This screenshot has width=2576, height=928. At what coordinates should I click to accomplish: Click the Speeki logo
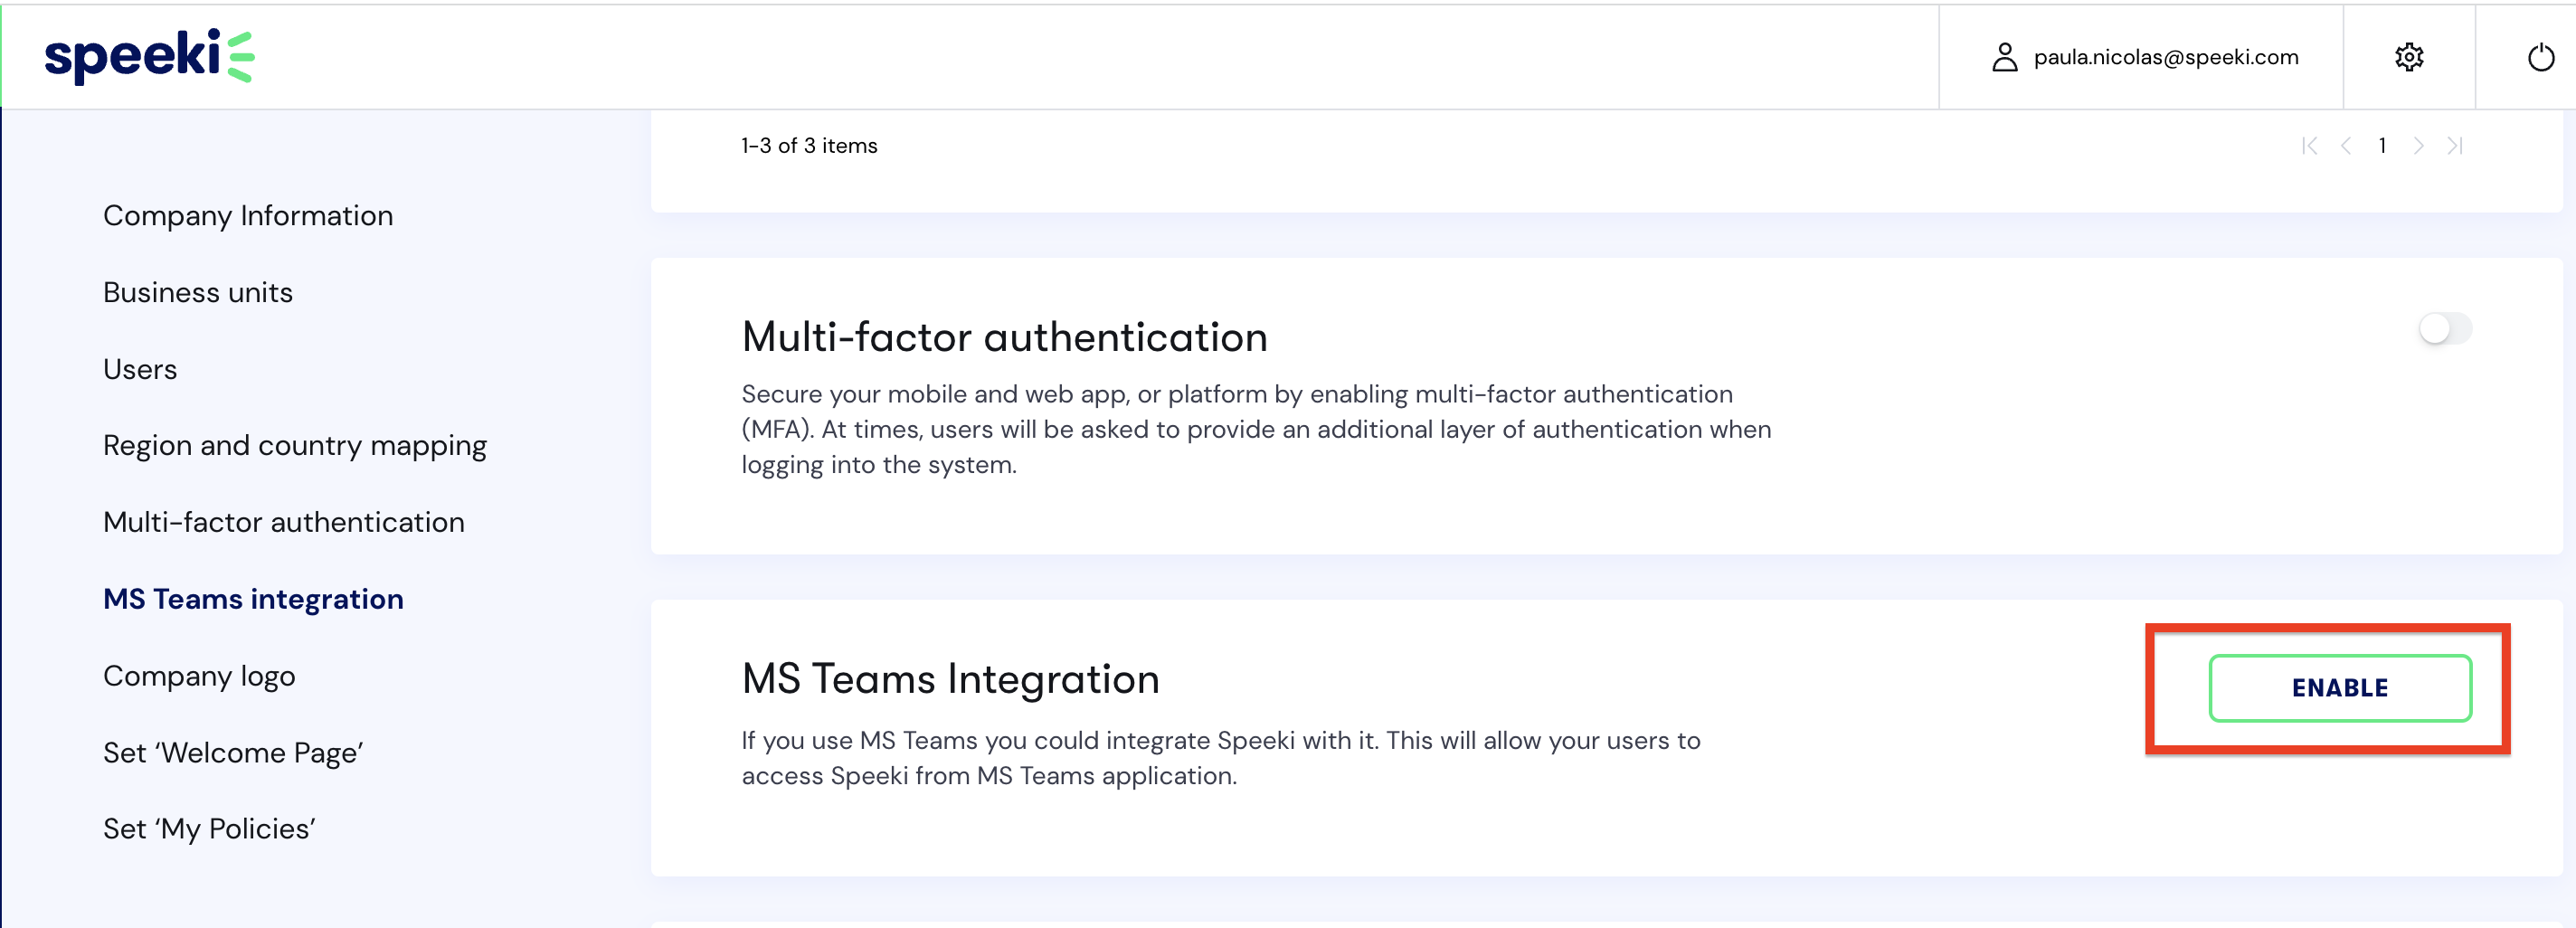pos(149,56)
